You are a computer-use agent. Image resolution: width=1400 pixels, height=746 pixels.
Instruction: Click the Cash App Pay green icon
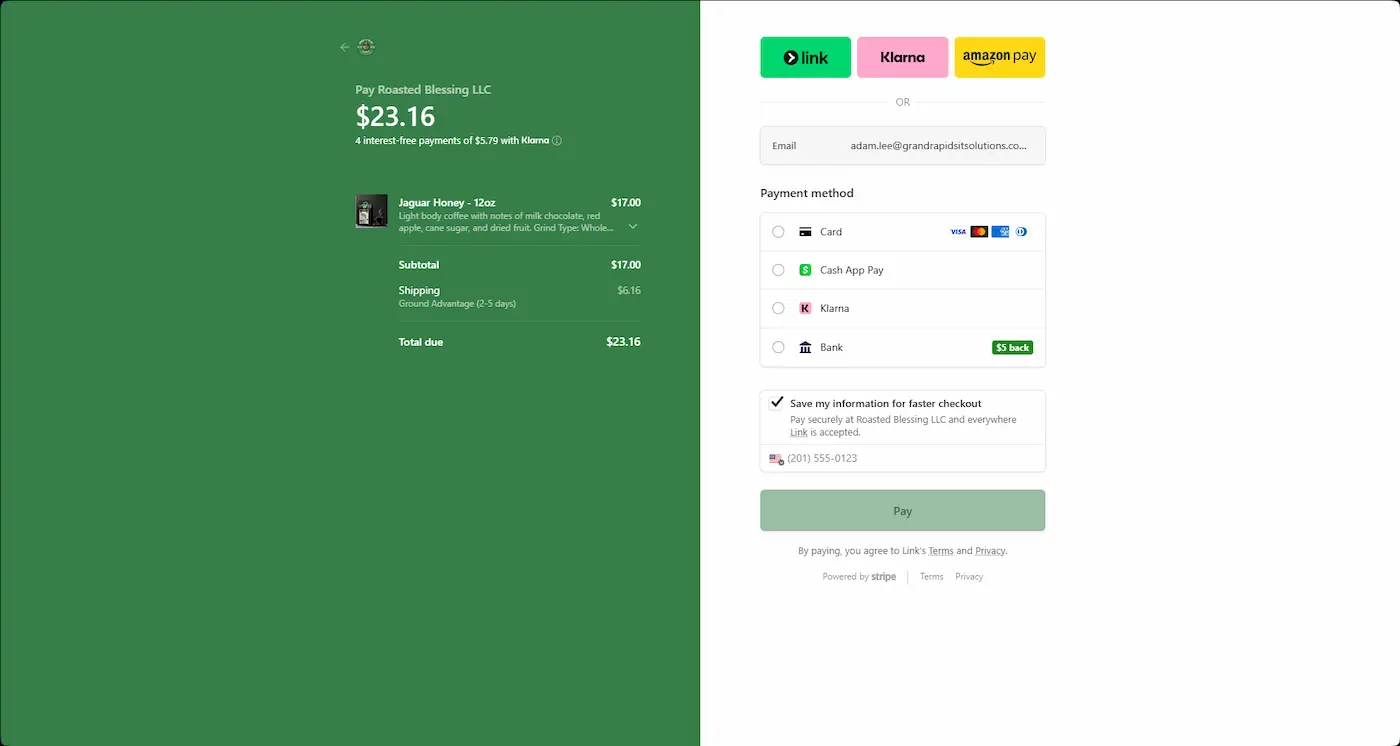coord(805,270)
